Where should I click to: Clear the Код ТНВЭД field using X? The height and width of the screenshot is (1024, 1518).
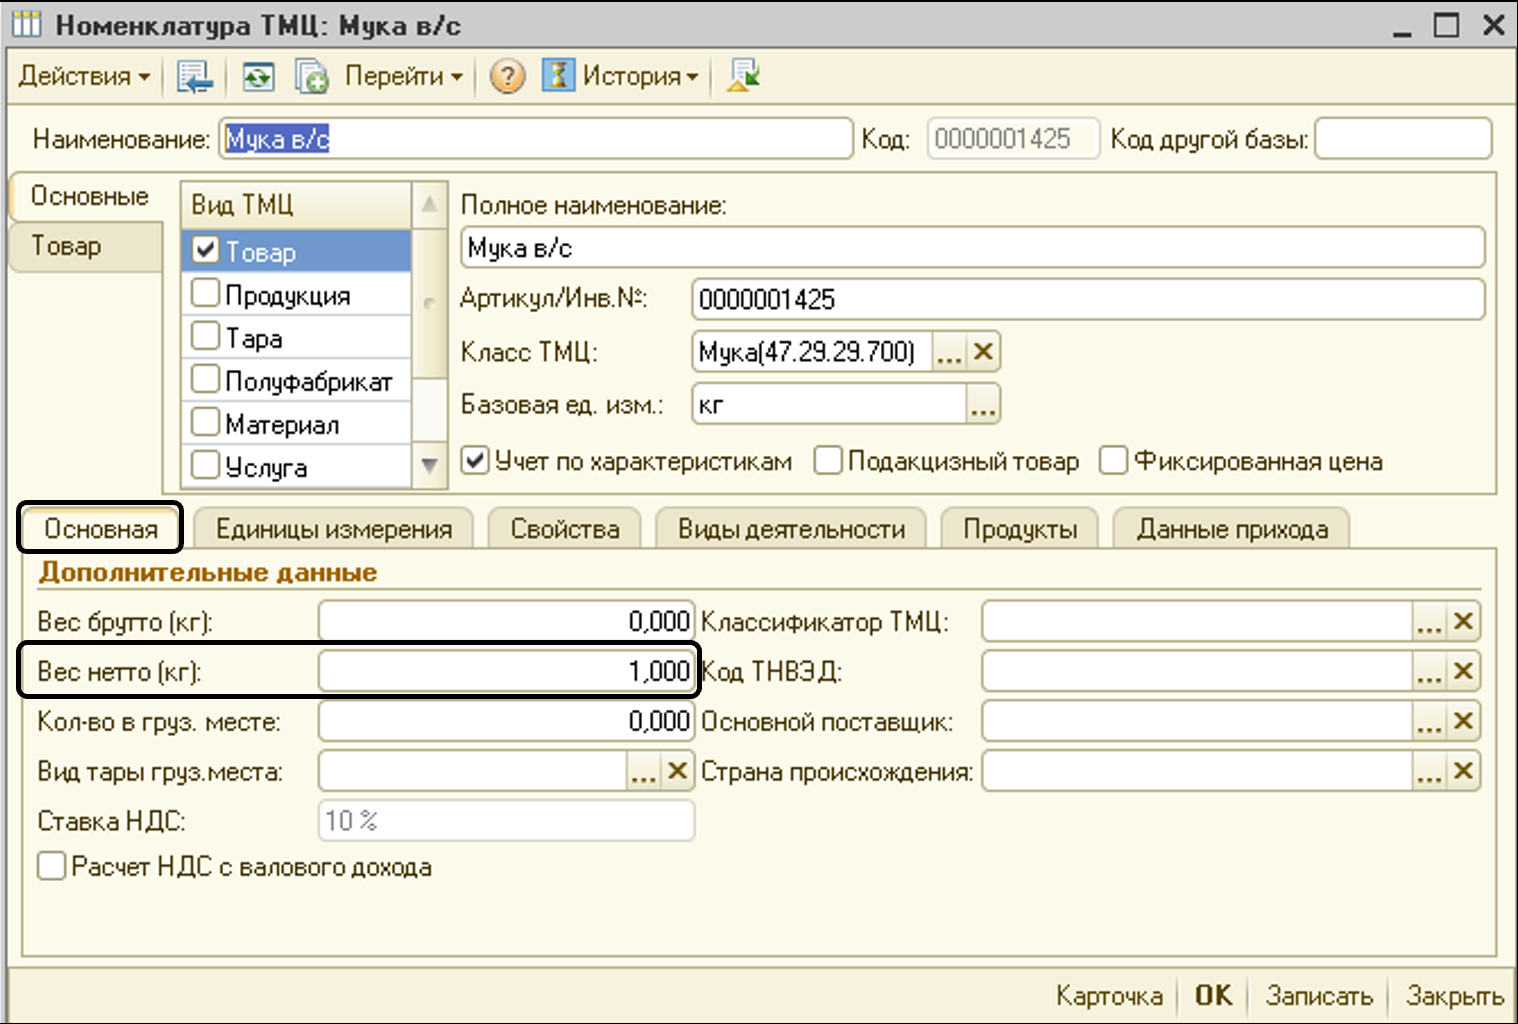click(x=1463, y=671)
